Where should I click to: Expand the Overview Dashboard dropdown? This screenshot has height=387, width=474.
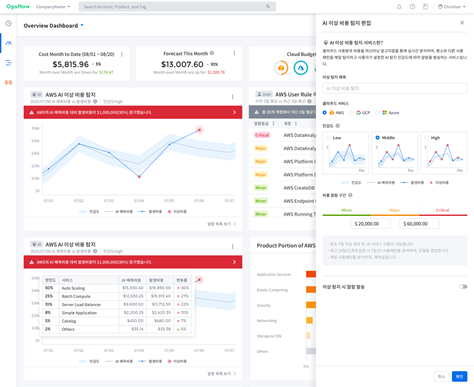(82, 25)
